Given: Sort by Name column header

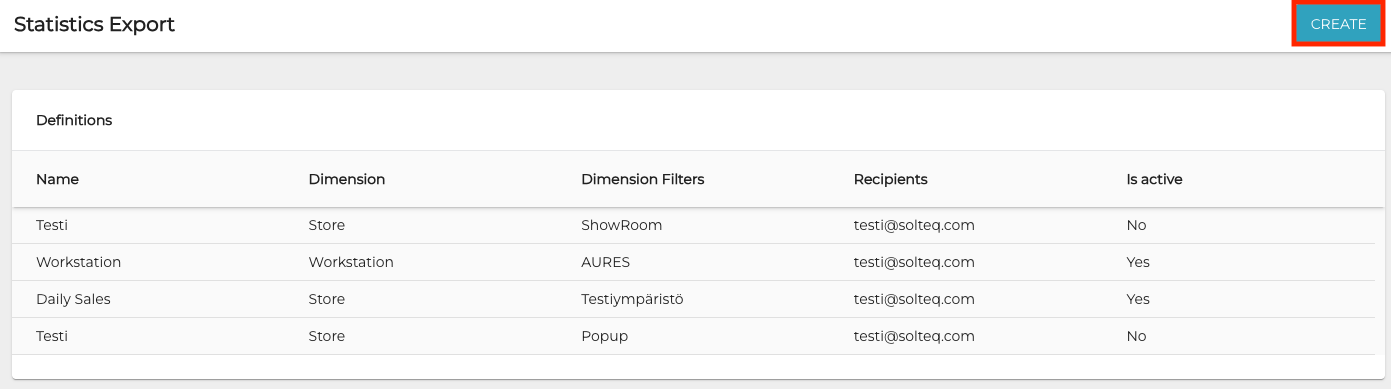Looking at the screenshot, I should [x=57, y=179].
